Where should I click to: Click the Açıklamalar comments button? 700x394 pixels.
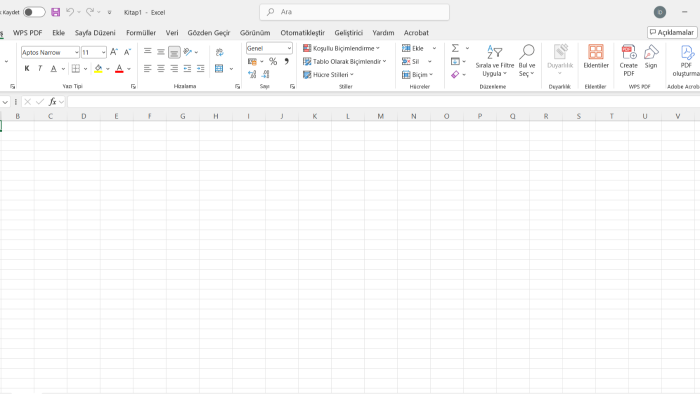pyautogui.click(x=672, y=32)
